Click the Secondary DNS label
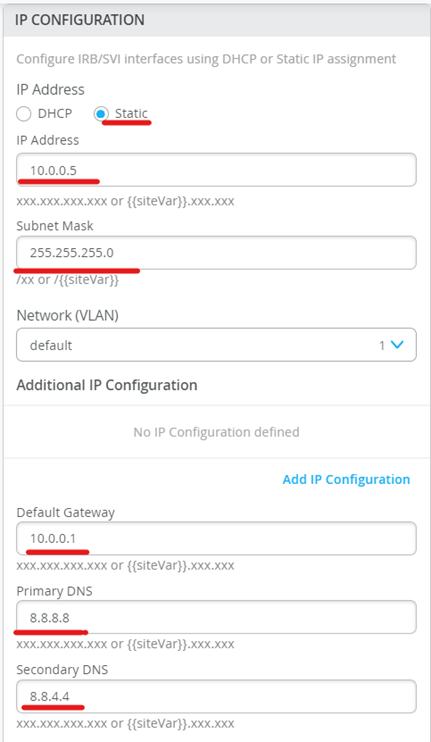431x742 pixels. [62, 670]
